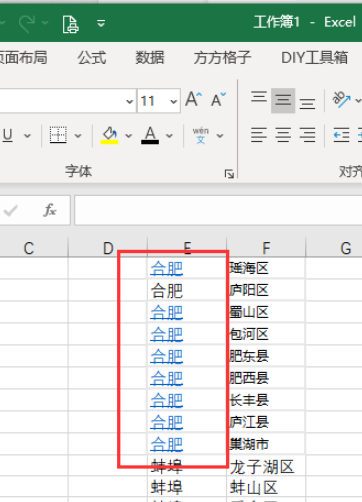The width and height of the screenshot is (362, 502).
Task: Expand the borders dropdown arrow
Action: (78, 136)
